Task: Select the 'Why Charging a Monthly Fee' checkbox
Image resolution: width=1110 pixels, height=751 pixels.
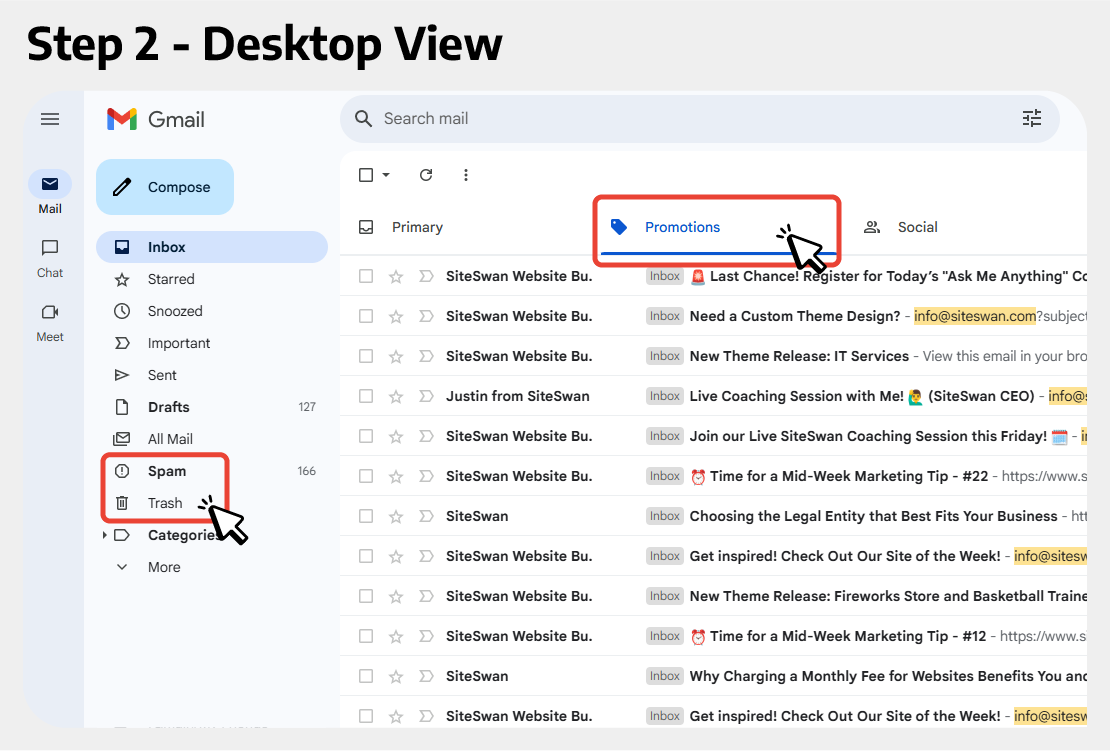Action: [366, 677]
